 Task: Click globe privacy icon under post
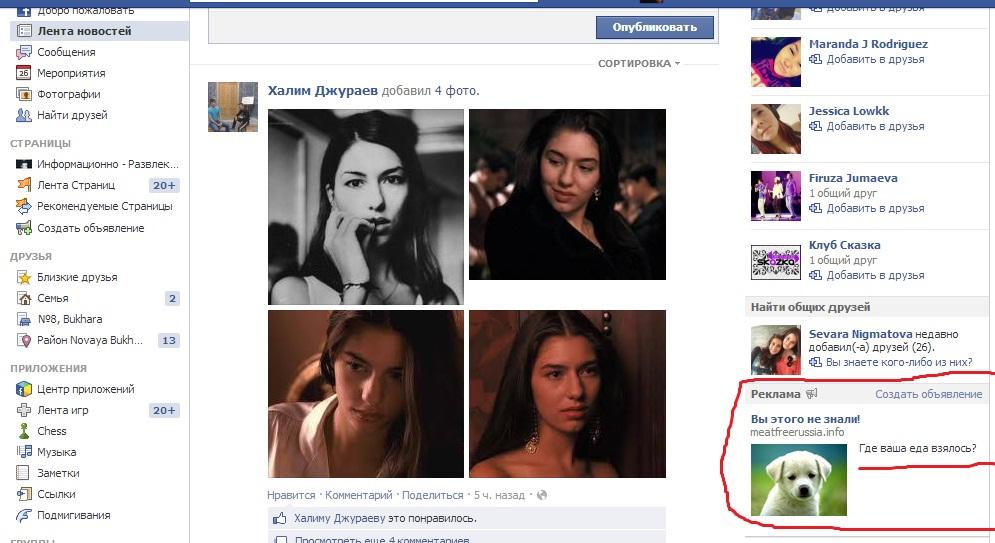coord(541,495)
